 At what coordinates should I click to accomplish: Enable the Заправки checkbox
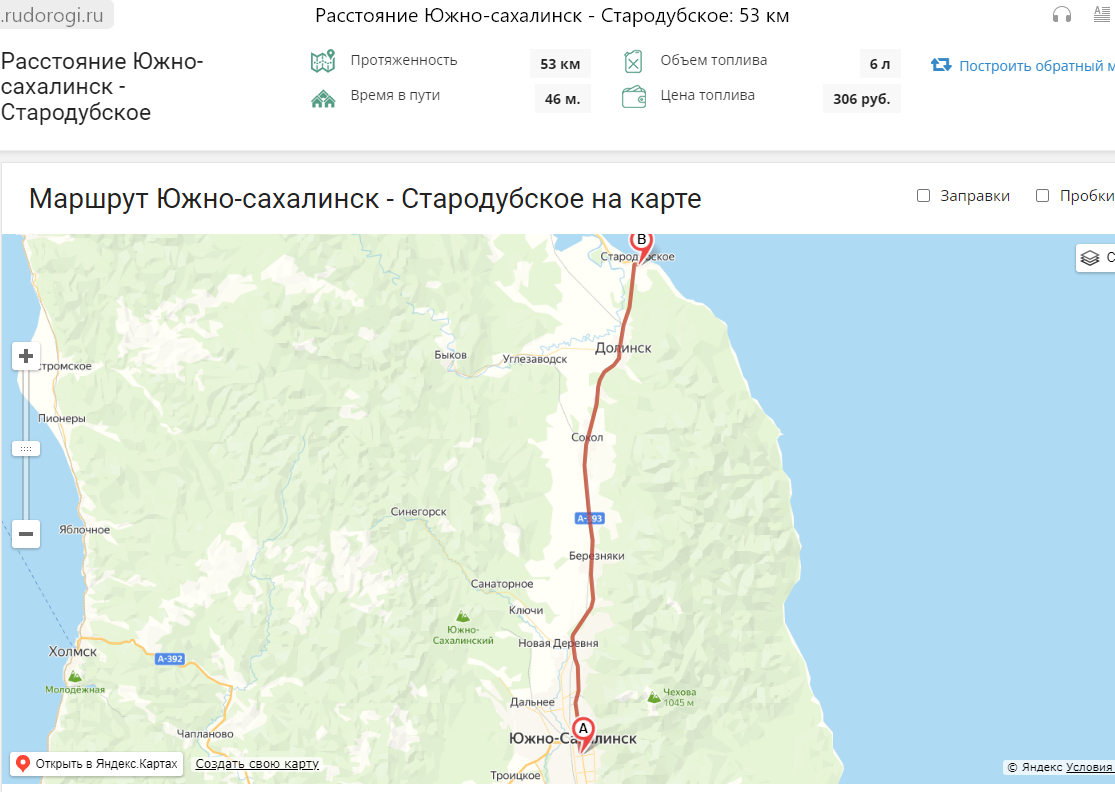click(x=923, y=196)
